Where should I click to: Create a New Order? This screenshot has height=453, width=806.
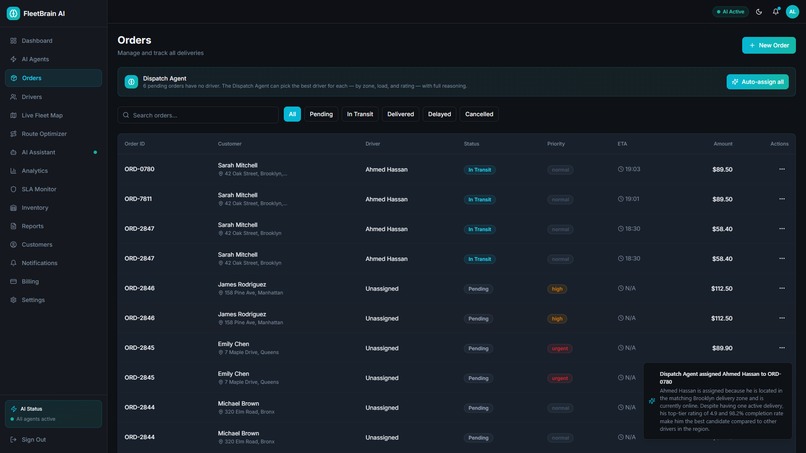(x=768, y=45)
